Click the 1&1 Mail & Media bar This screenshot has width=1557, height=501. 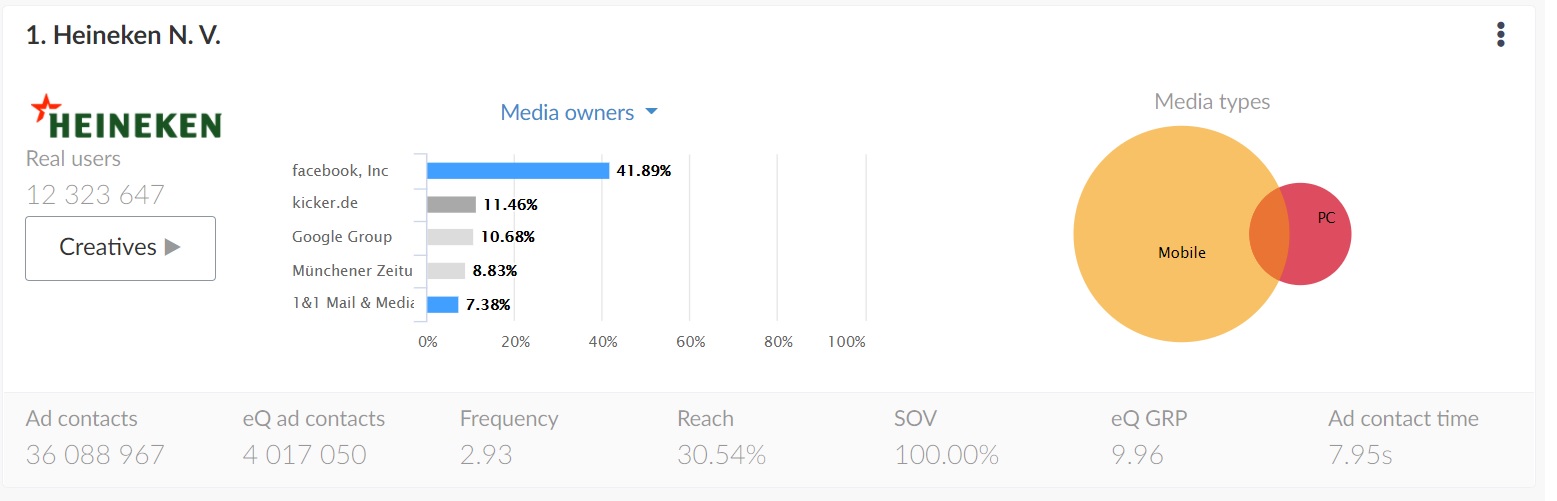(442, 304)
